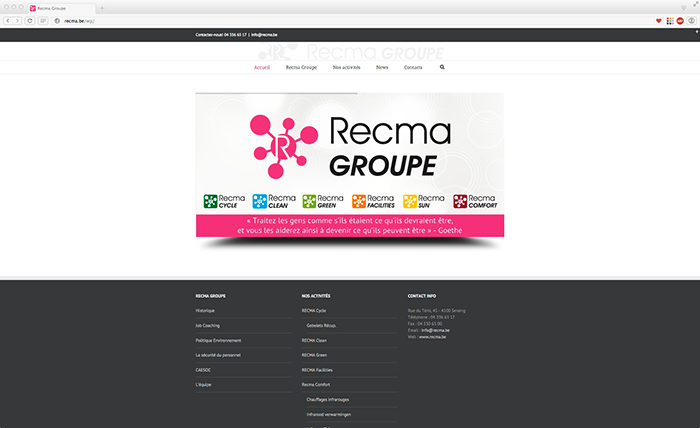Click the Recma Comfort dark red logo
This screenshot has width=700, height=428.
coord(475,201)
